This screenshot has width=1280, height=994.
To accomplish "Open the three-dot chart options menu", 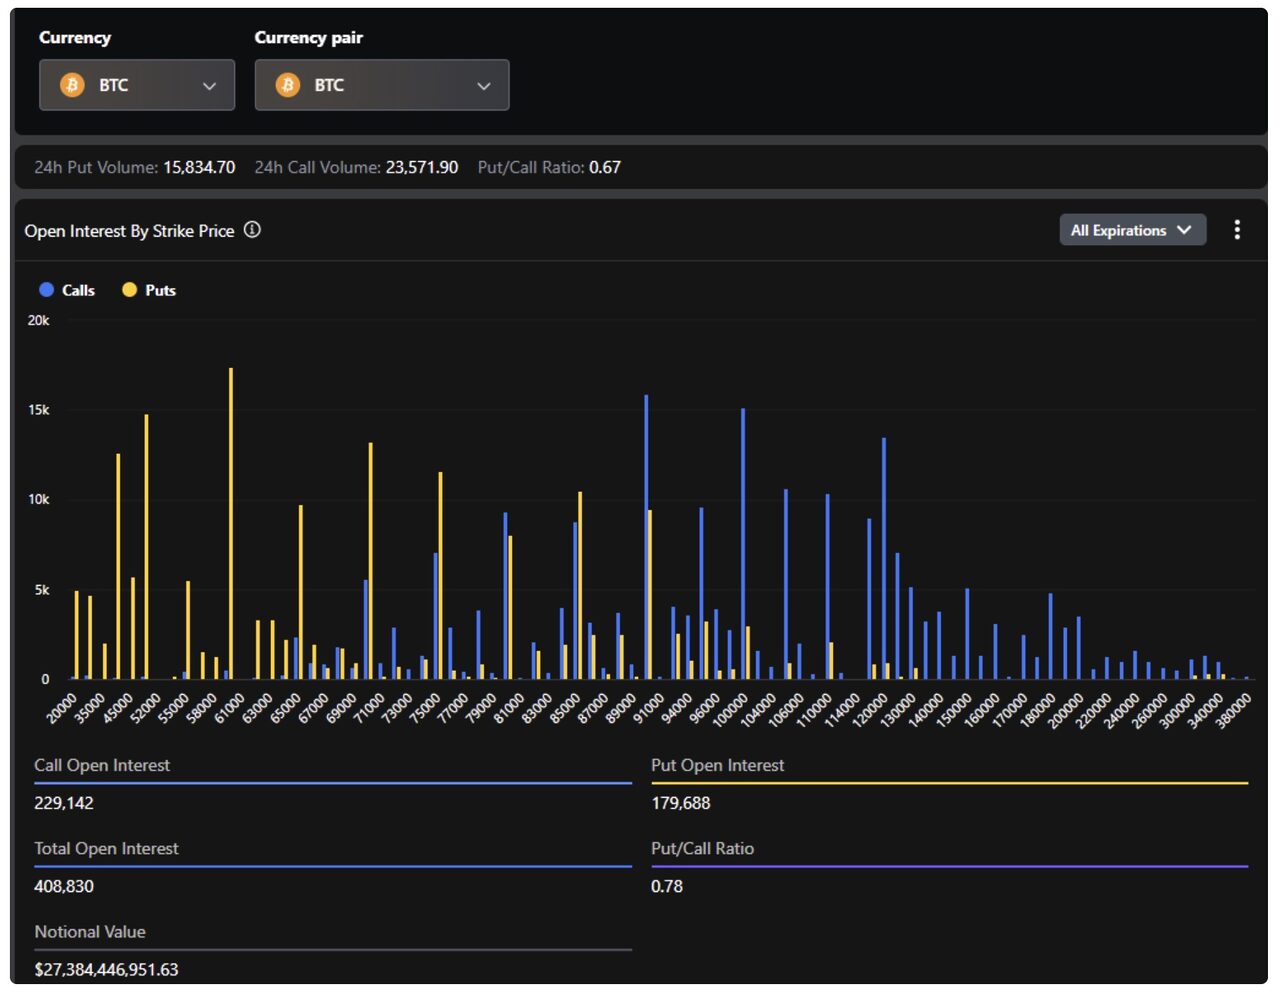I will coord(1237,230).
